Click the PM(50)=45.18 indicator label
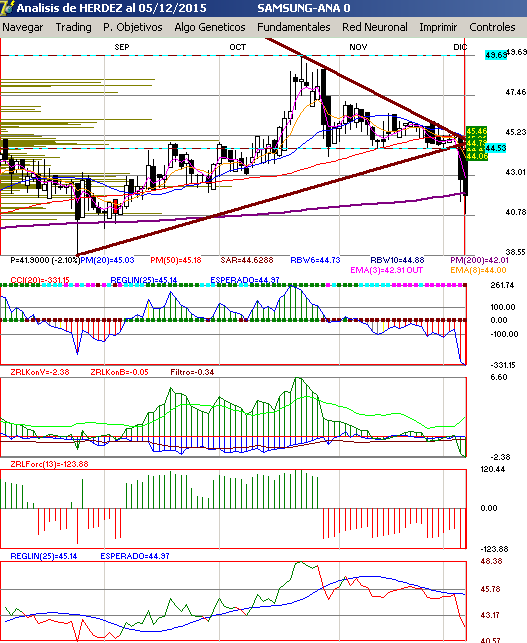This screenshot has height=643, width=527. (x=176, y=260)
